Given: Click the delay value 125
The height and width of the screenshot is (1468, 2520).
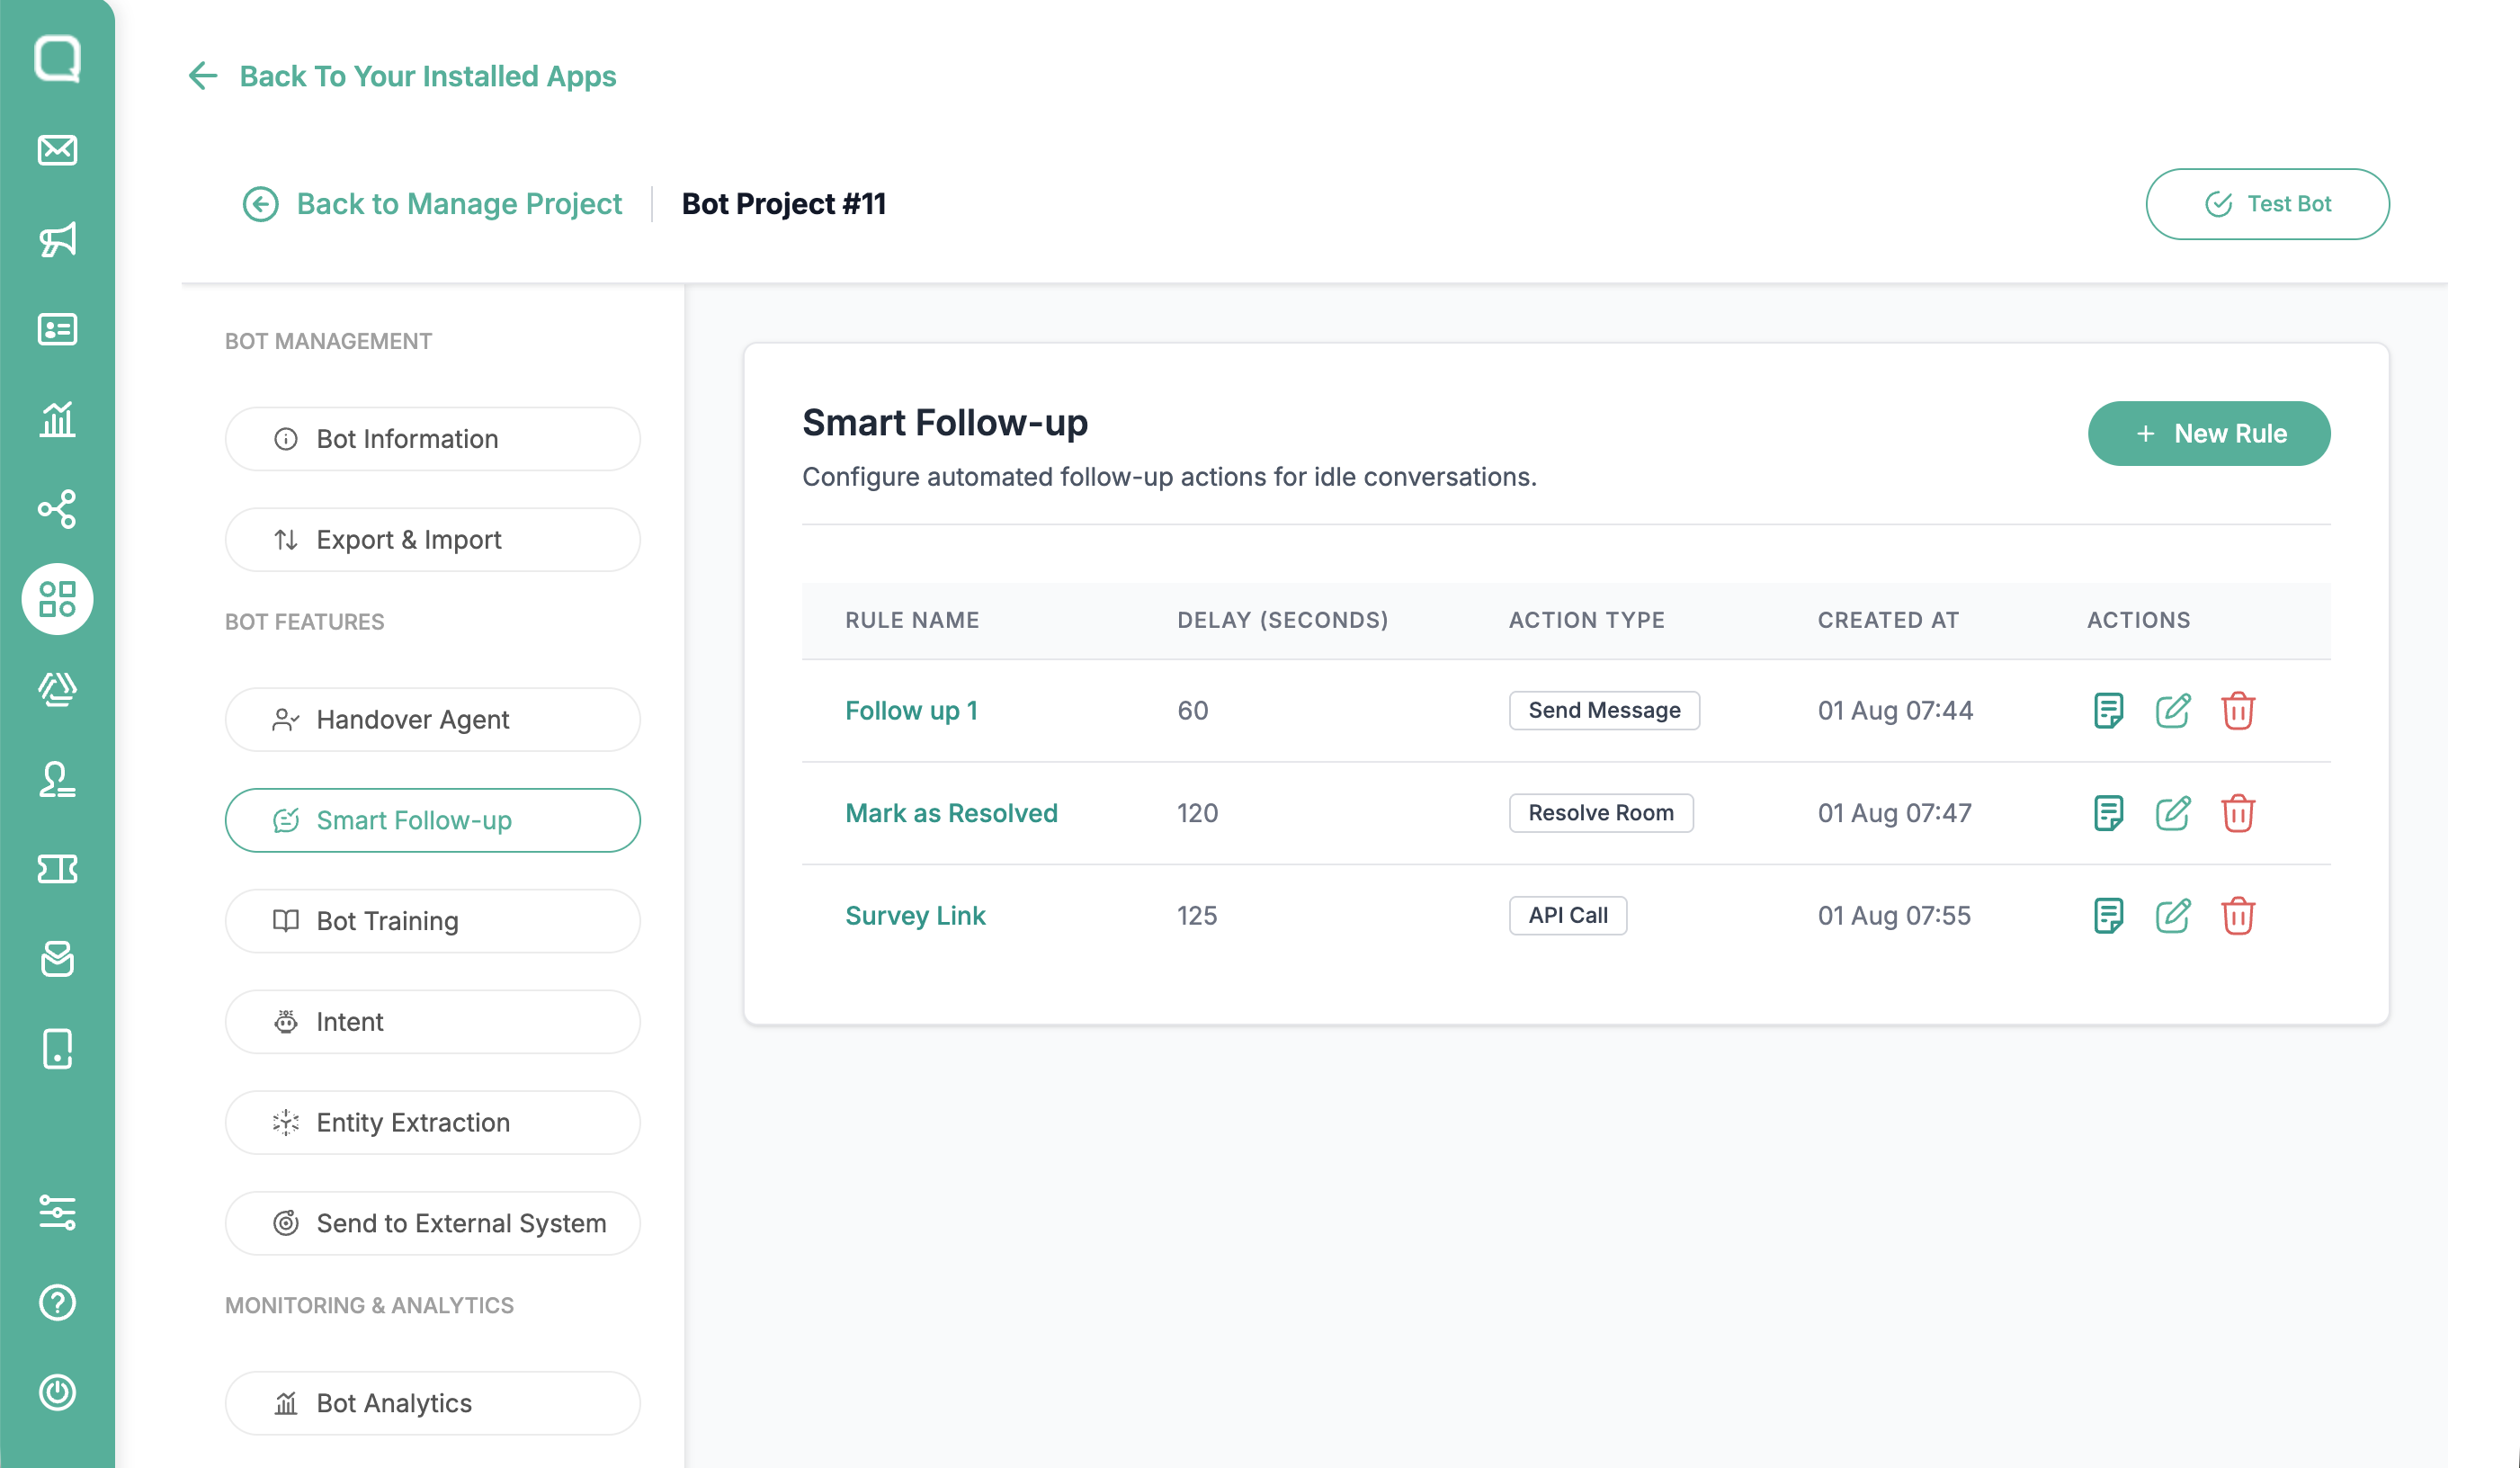Looking at the screenshot, I should pyautogui.click(x=1197, y=915).
